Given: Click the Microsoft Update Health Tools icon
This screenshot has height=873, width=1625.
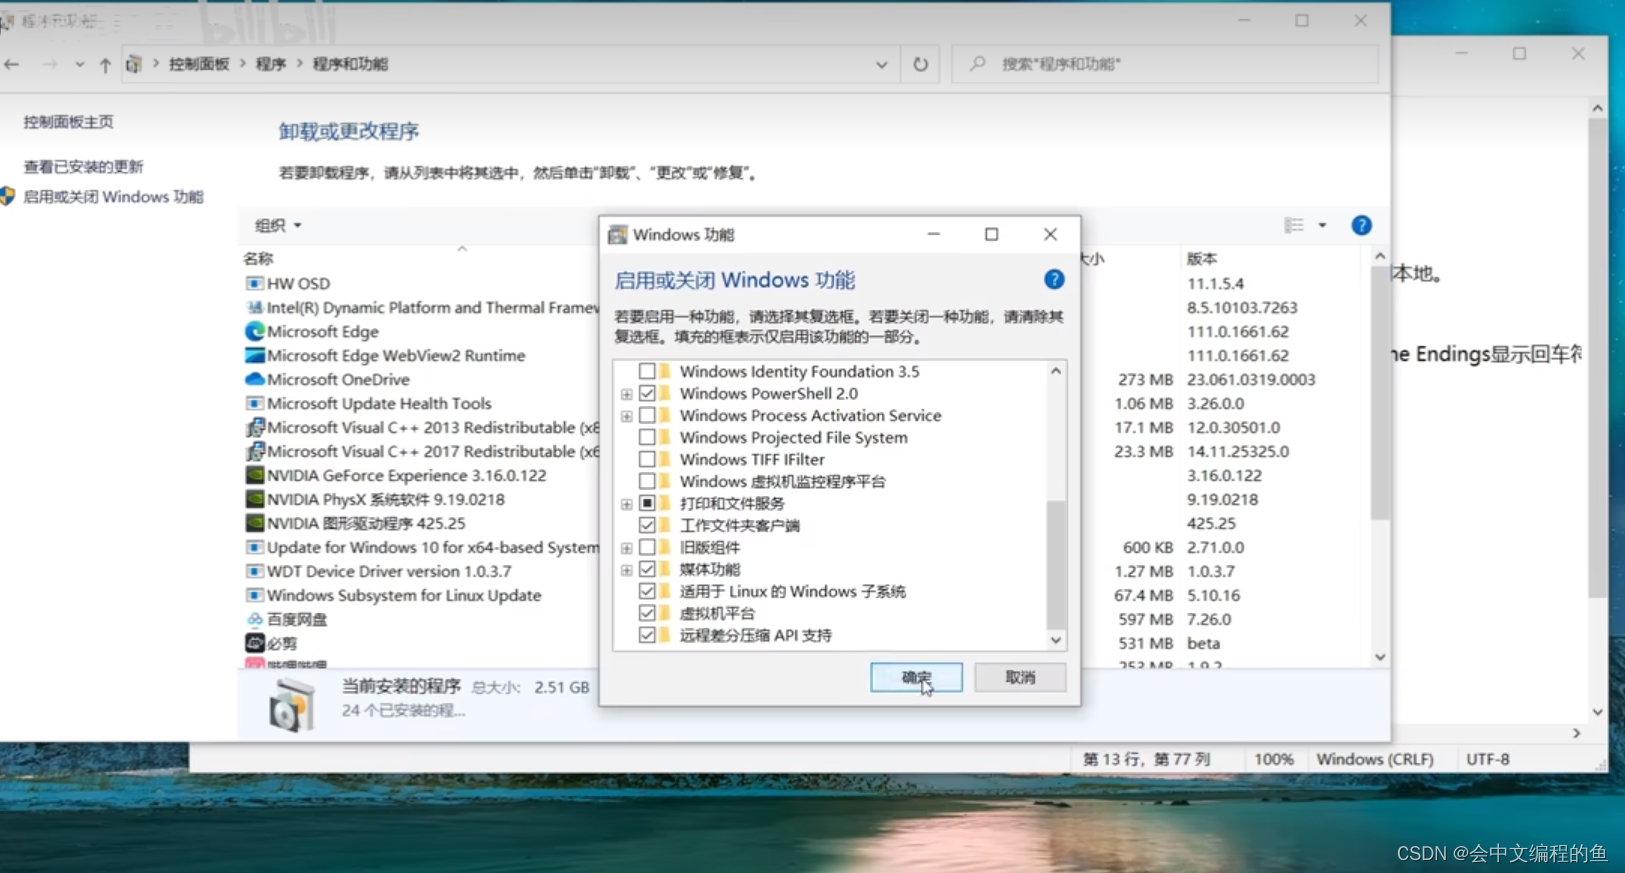Looking at the screenshot, I should pyautogui.click(x=255, y=403).
